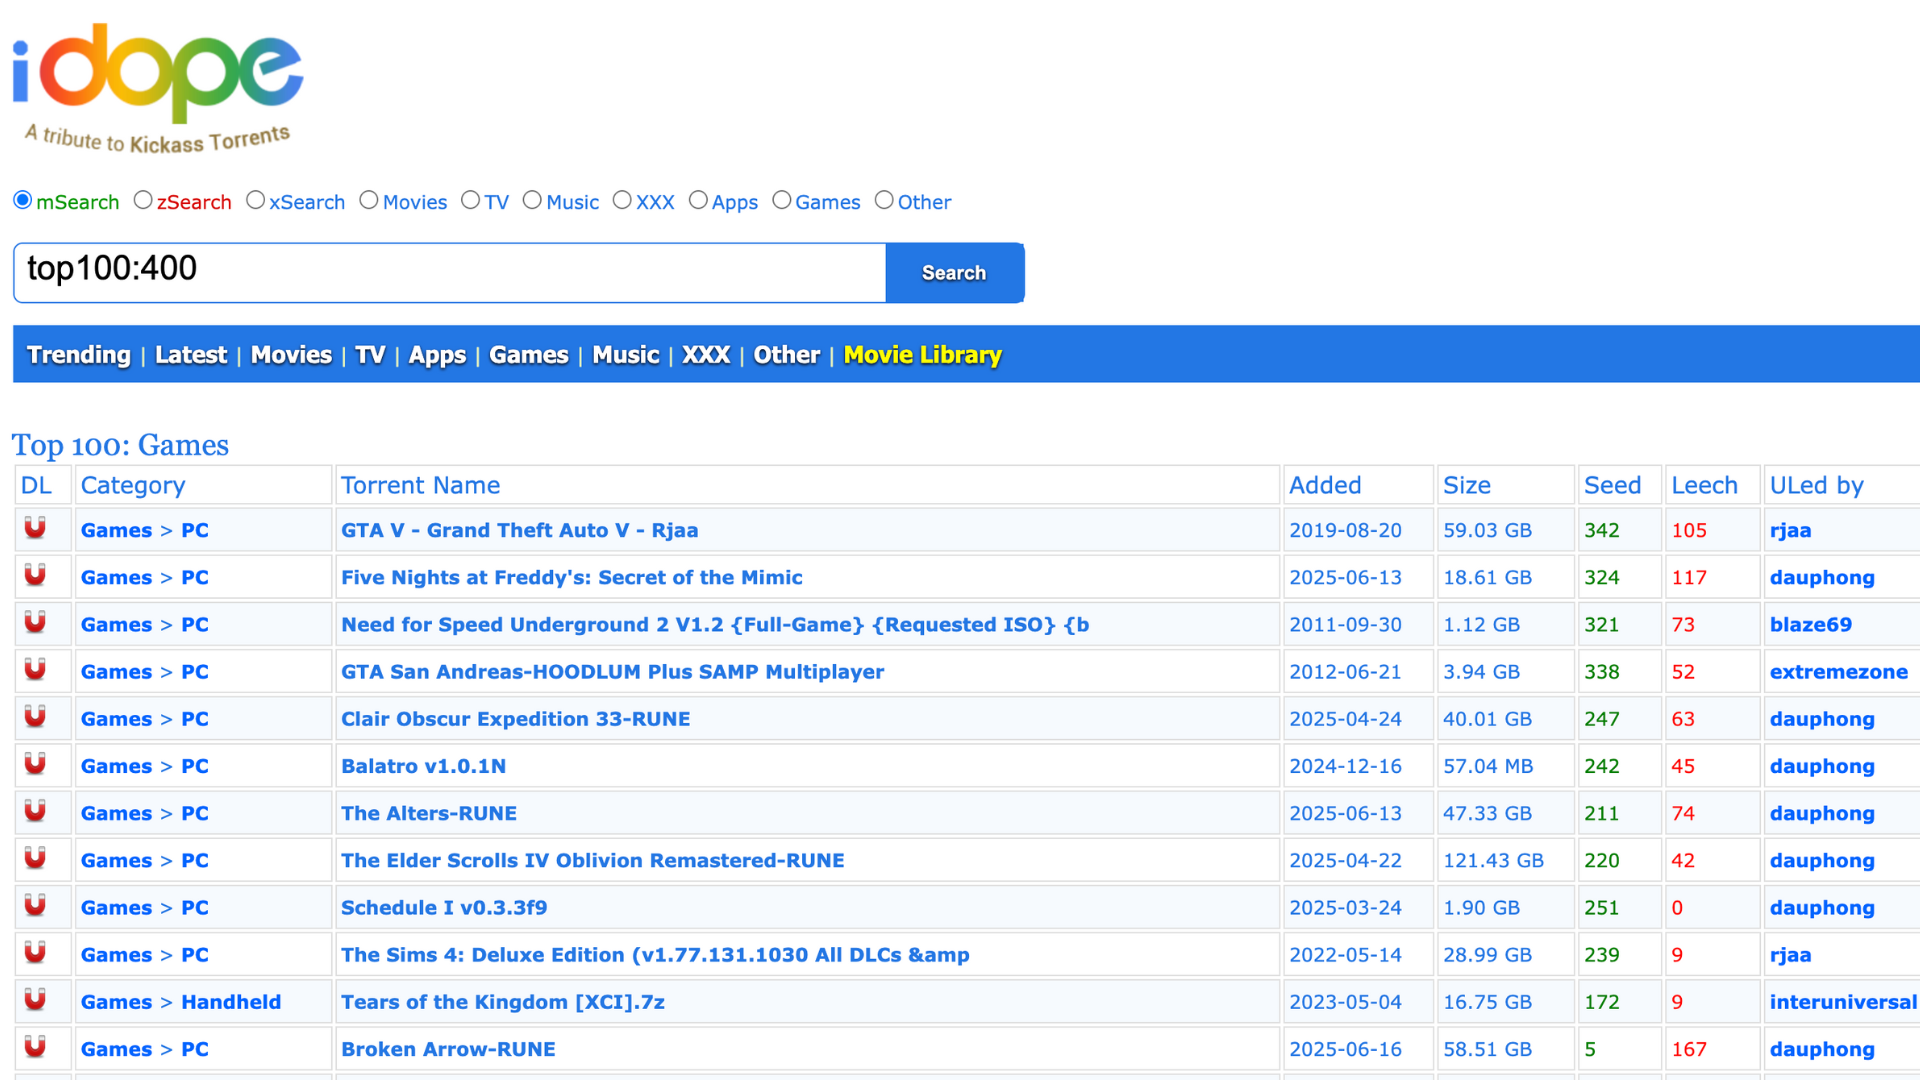Go to Movie Library in navigation bar

(922, 355)
